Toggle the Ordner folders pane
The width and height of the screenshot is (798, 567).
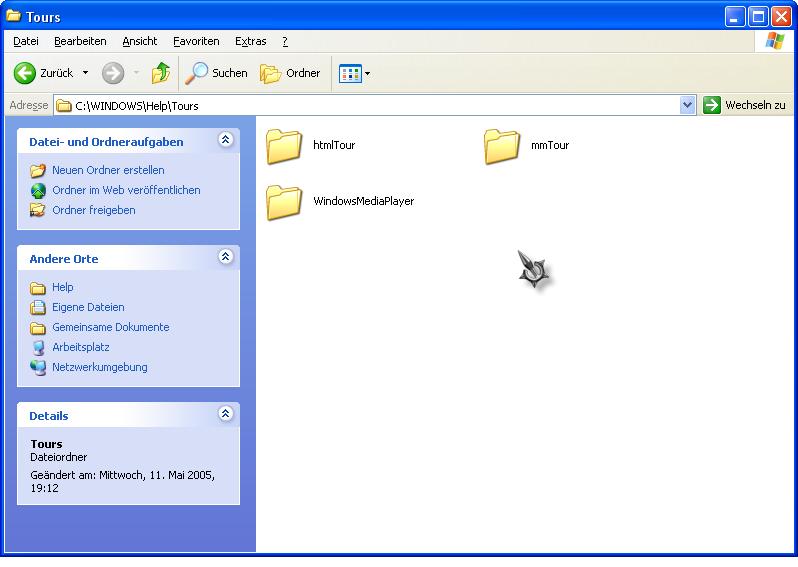click(291, 73)
